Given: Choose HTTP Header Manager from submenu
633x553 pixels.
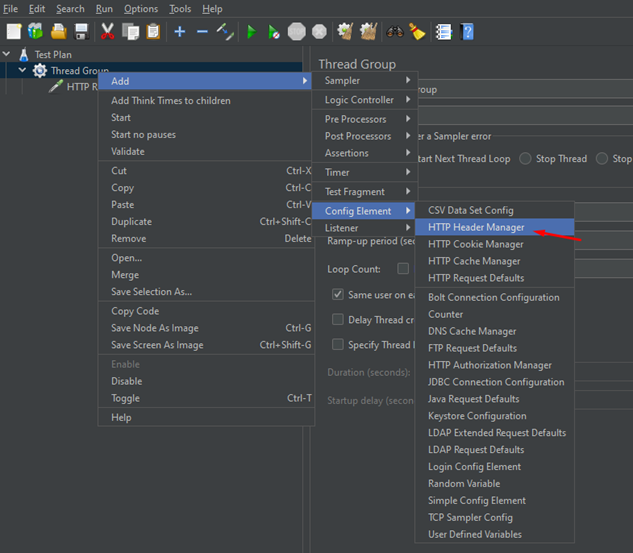Looking at the screenshot, I should pos(476,227).
